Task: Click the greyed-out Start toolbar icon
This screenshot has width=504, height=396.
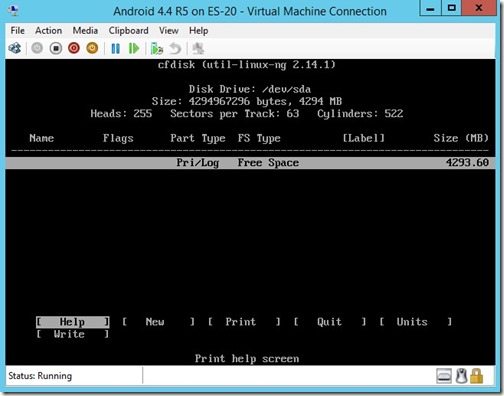Action: pyautogui.click(x=37, y=48)
